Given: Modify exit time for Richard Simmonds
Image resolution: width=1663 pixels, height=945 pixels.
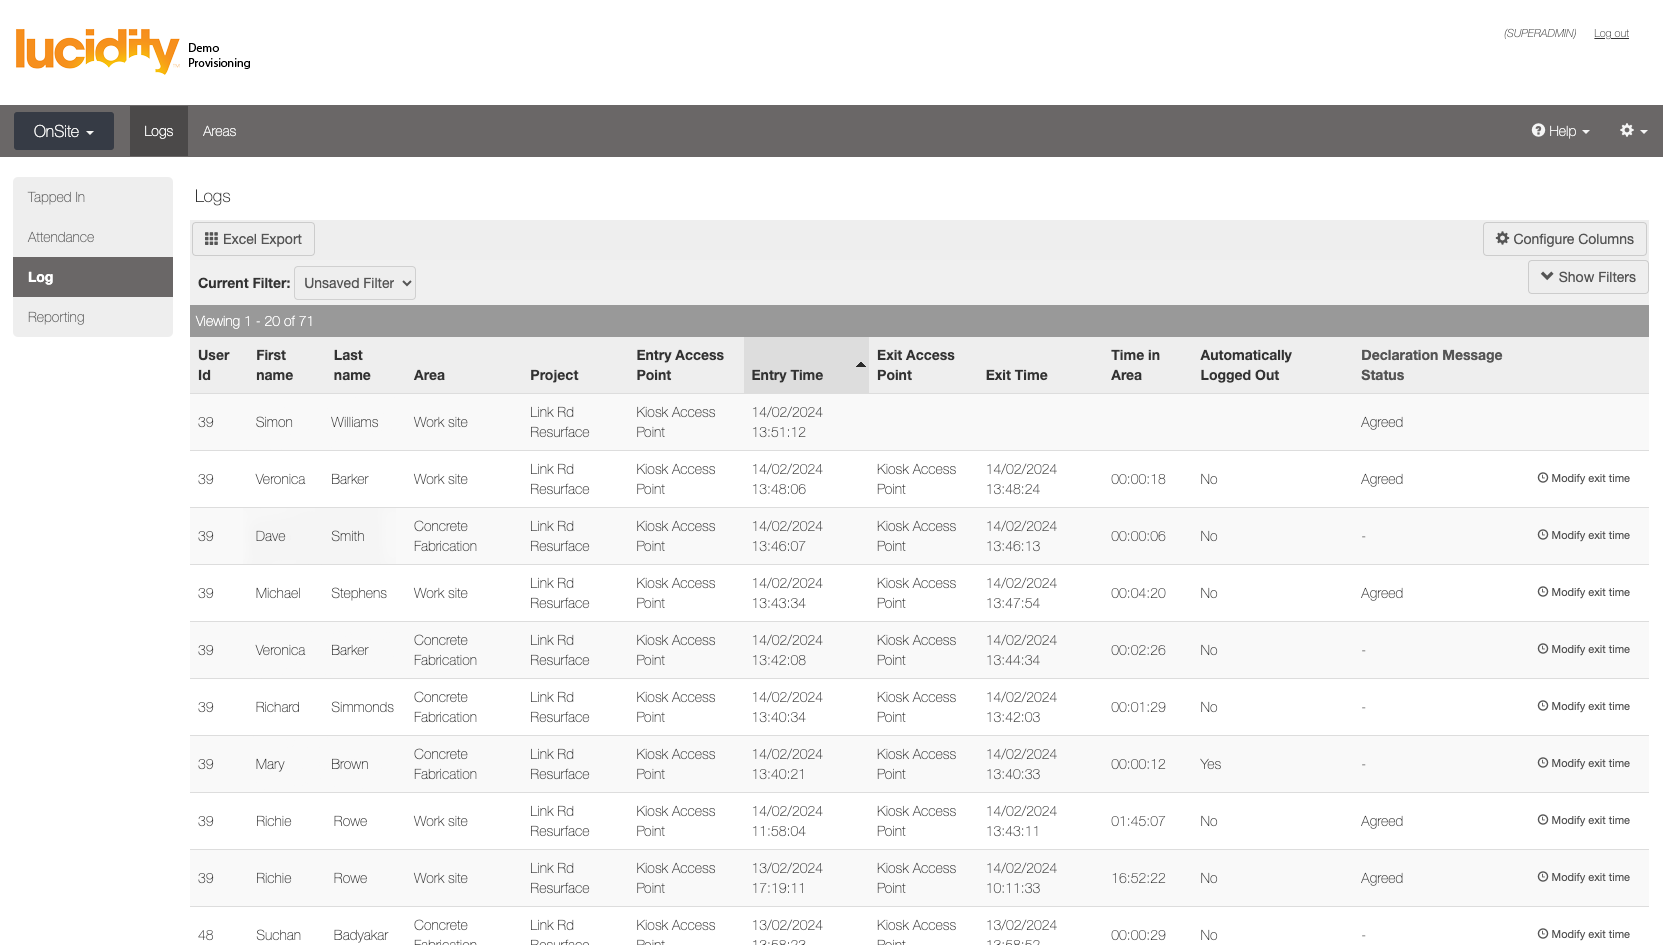Looking at the screenshot, I should pyautogui.click(x=1583, y=707).
